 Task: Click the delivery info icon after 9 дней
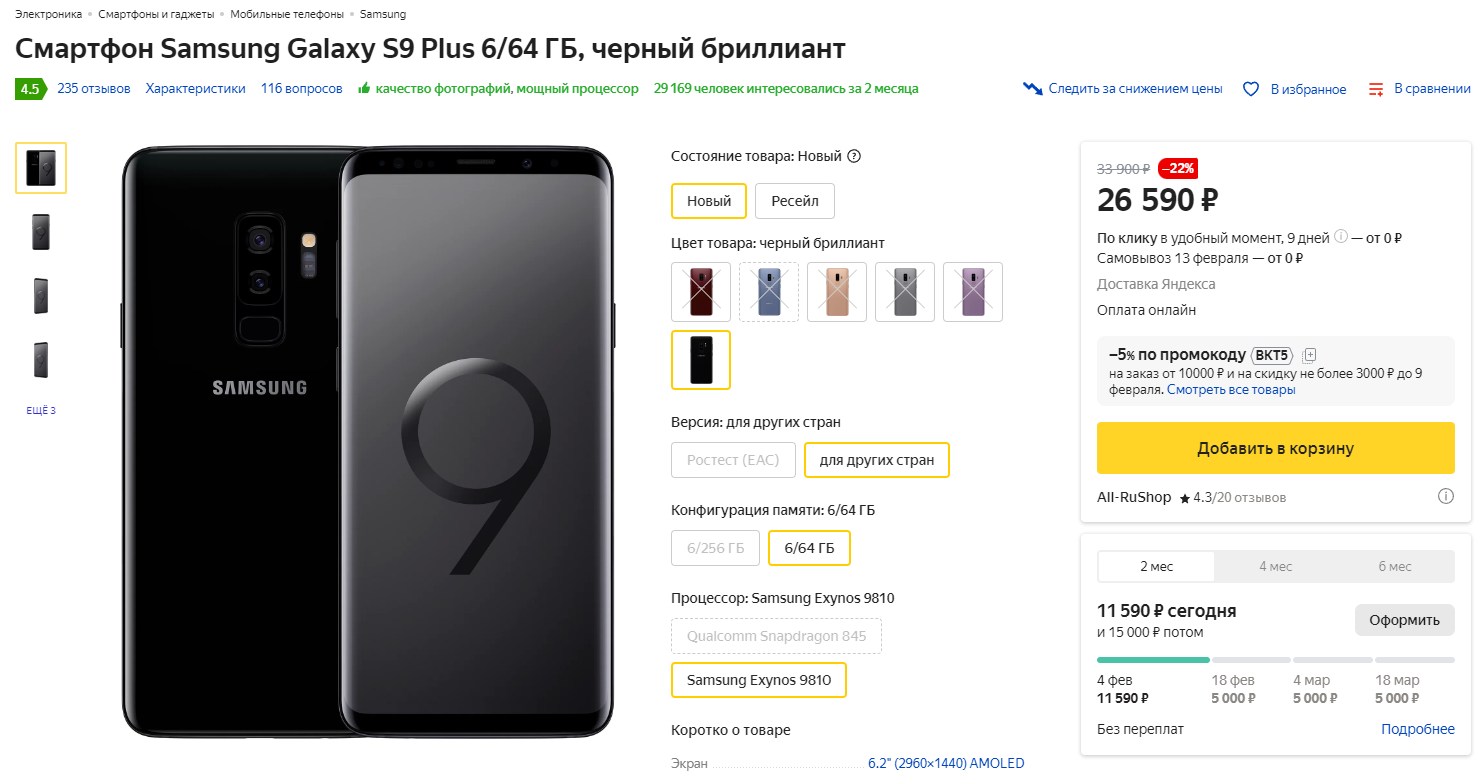(1341, 238)
